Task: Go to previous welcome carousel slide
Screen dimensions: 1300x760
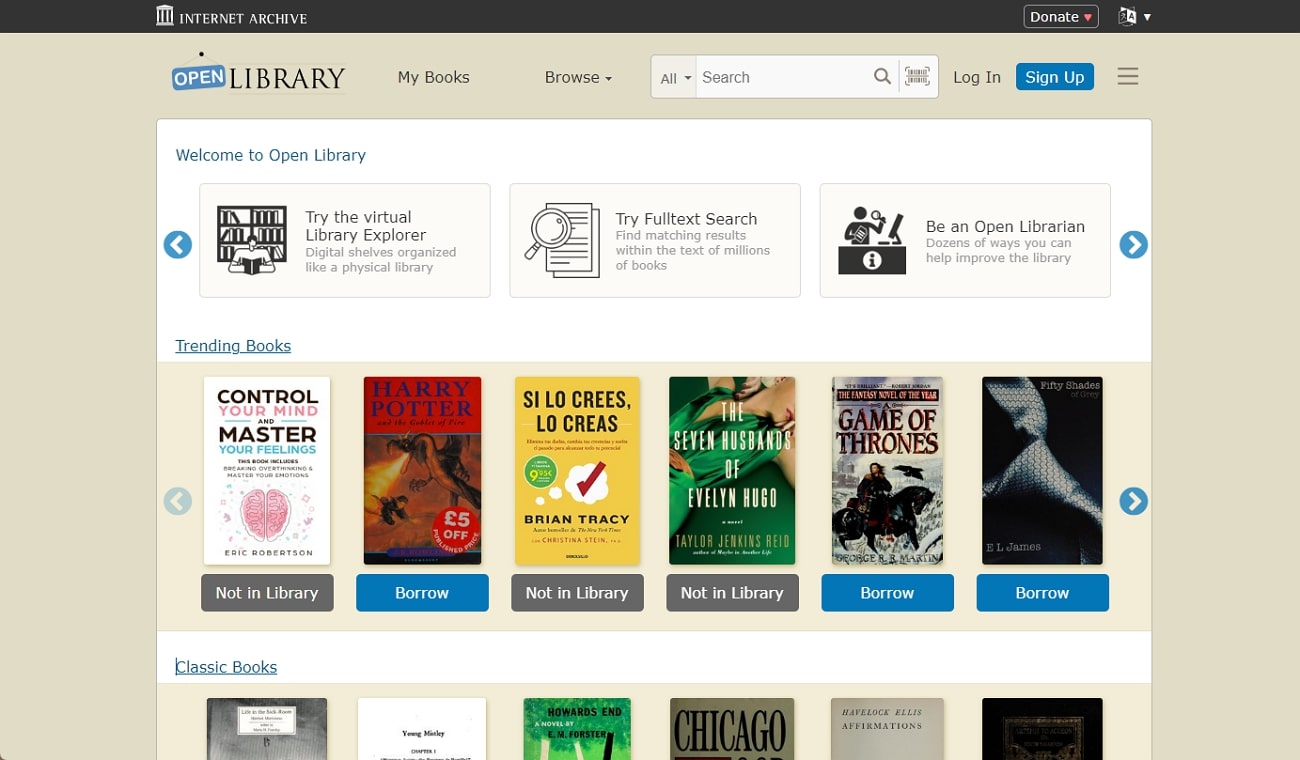Action: tap(178, 244)
